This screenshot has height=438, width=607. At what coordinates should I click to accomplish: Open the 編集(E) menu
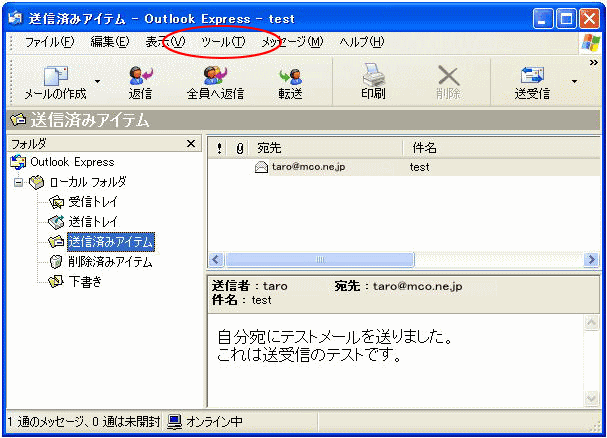click(110, 42)
